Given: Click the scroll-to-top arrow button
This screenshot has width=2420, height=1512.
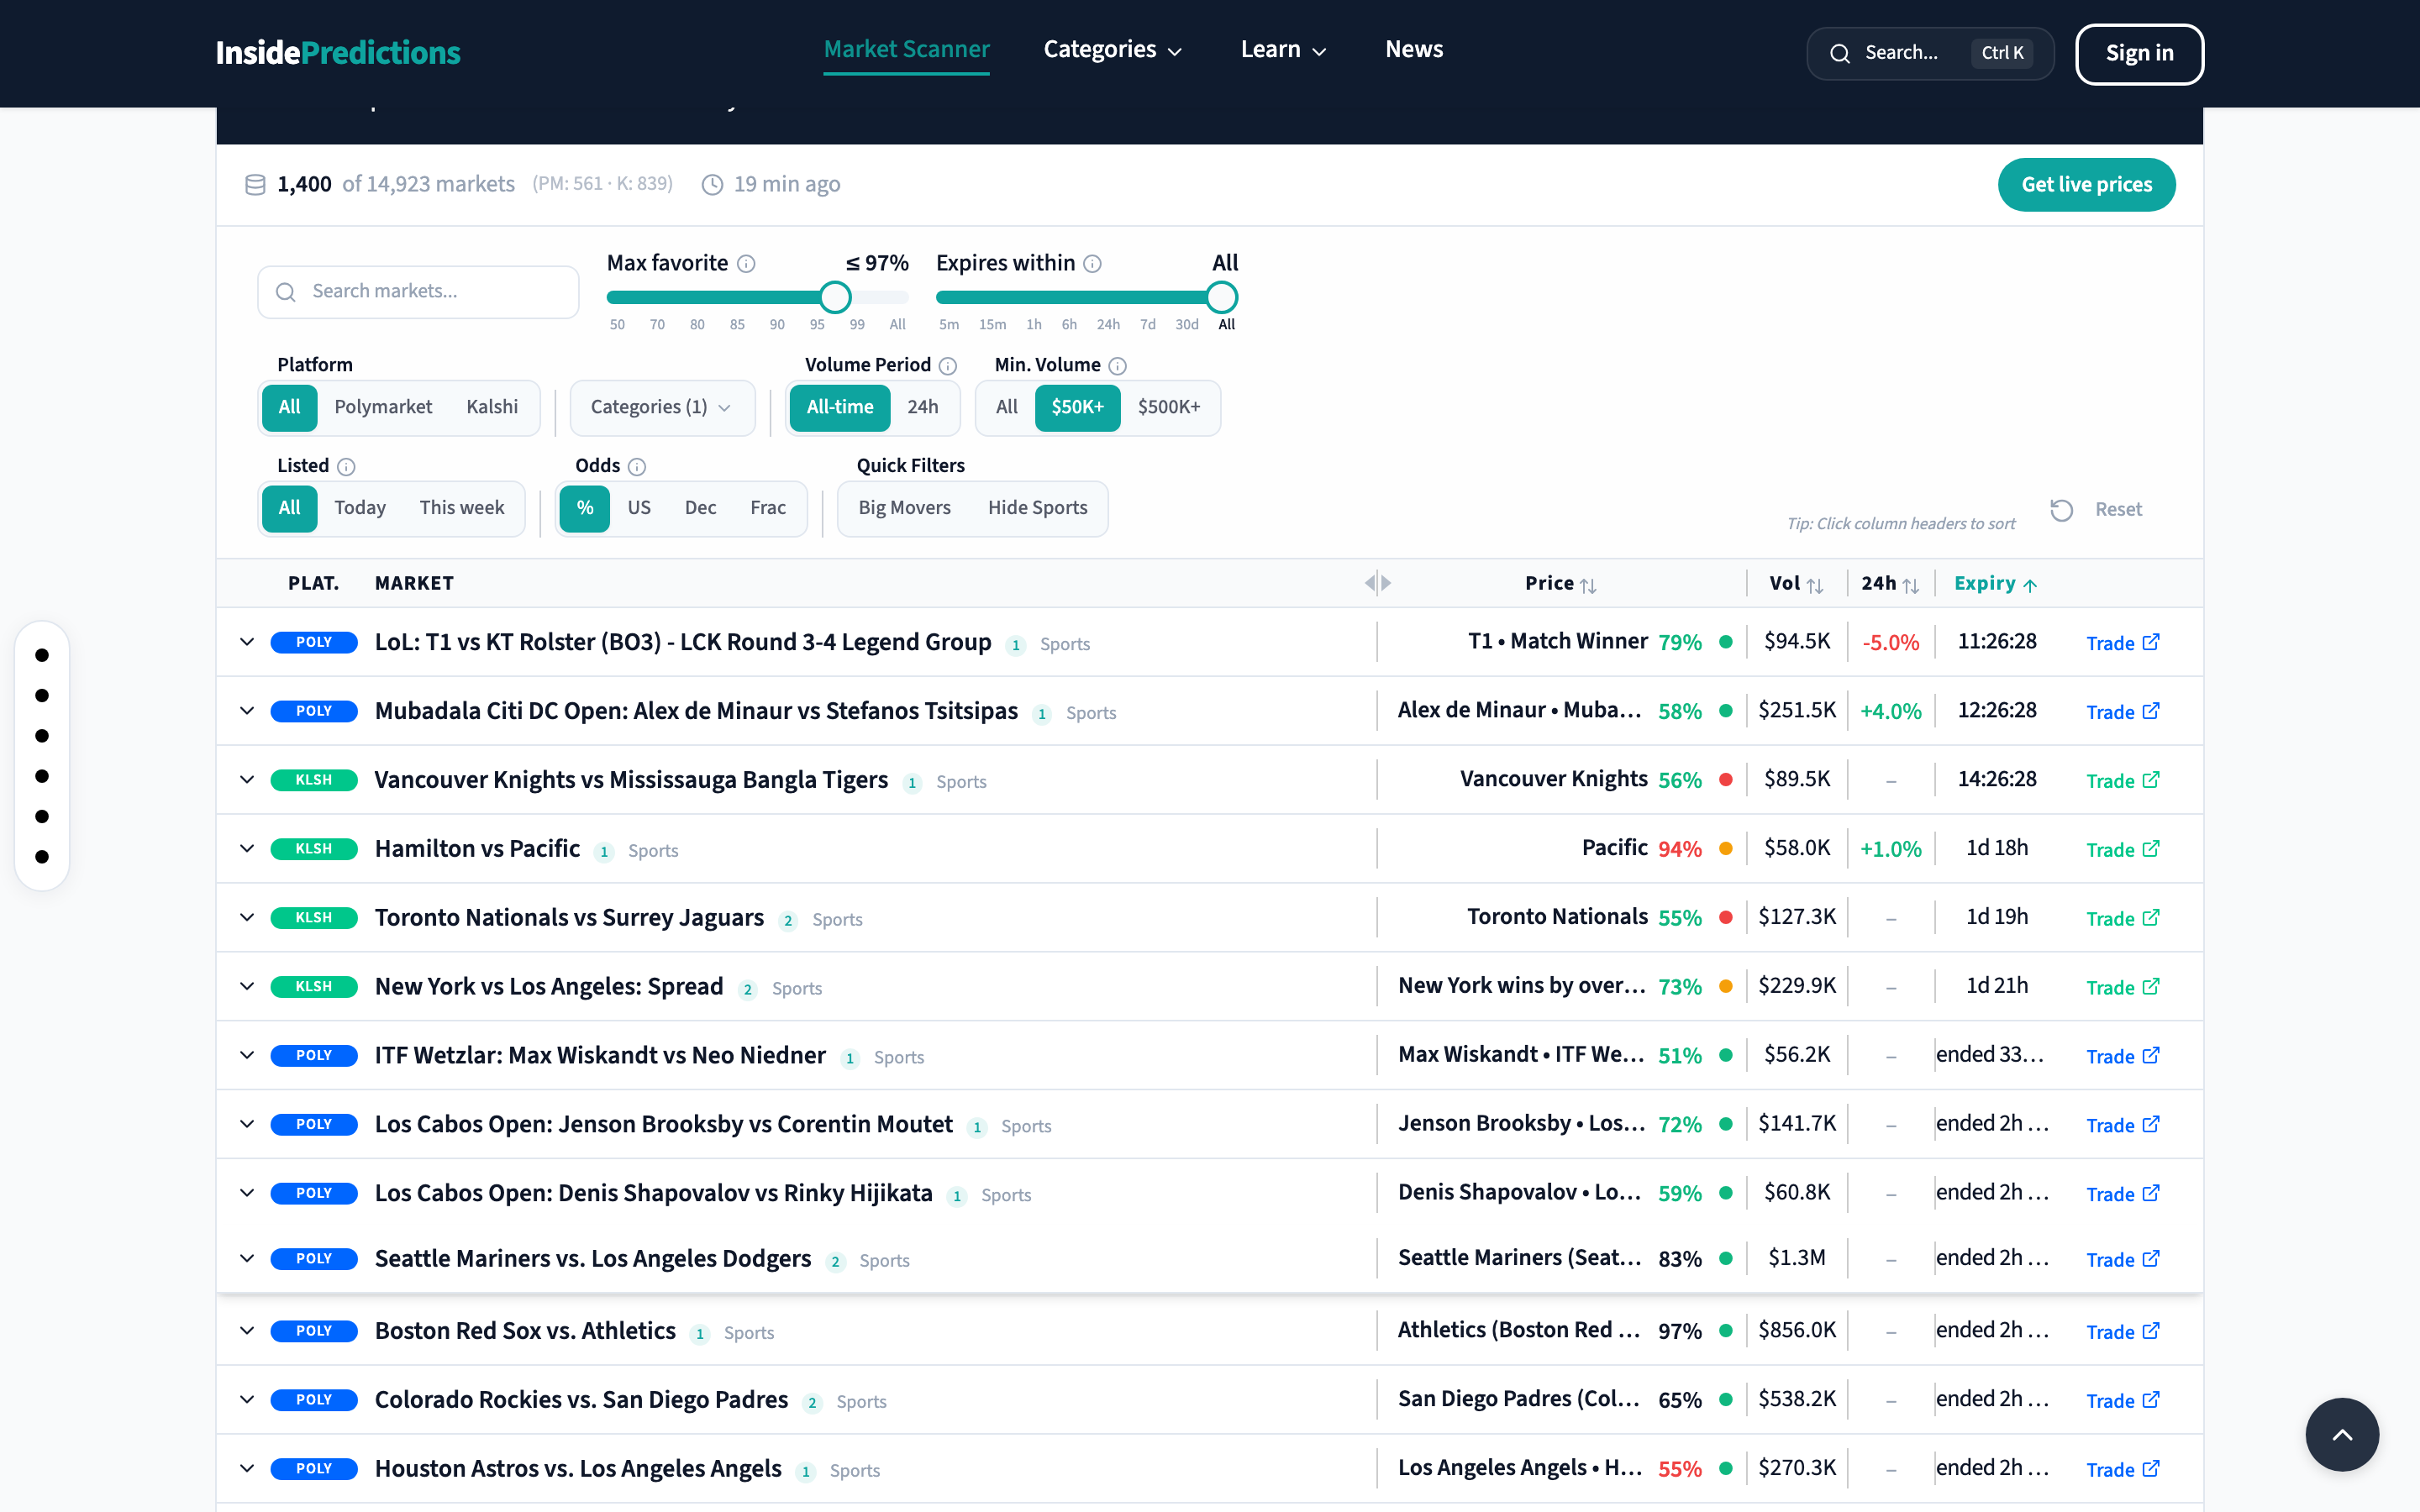Looking at the screenshot, I should click(x=2342, y=1434).
